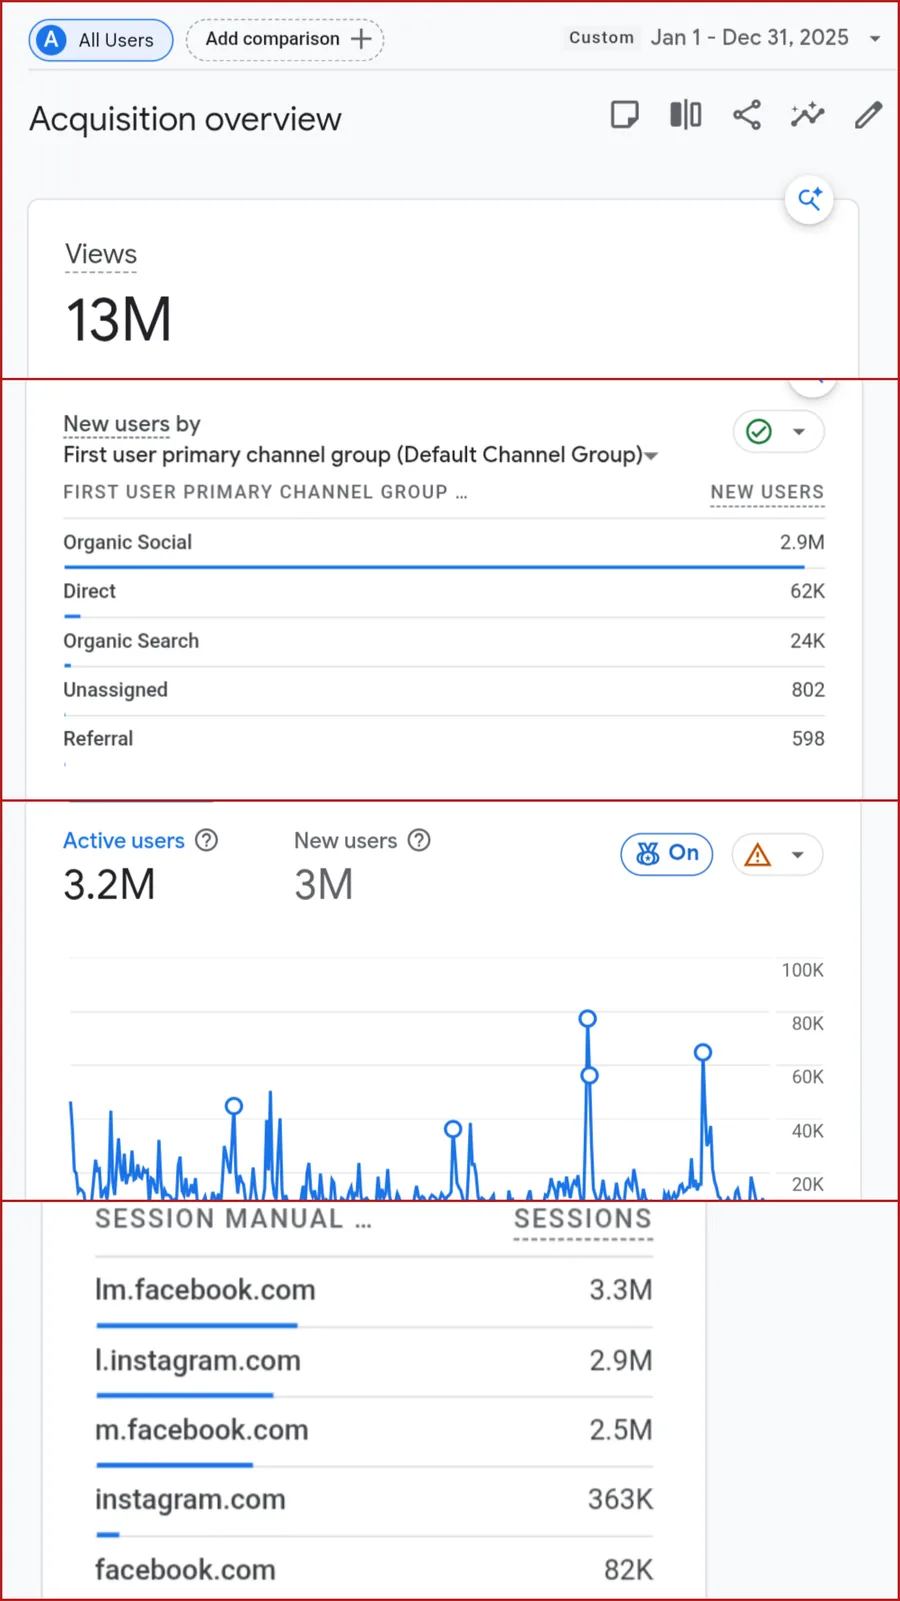Click the share report icon
This screenshot has height=1601, width=900.
[747, 115]
